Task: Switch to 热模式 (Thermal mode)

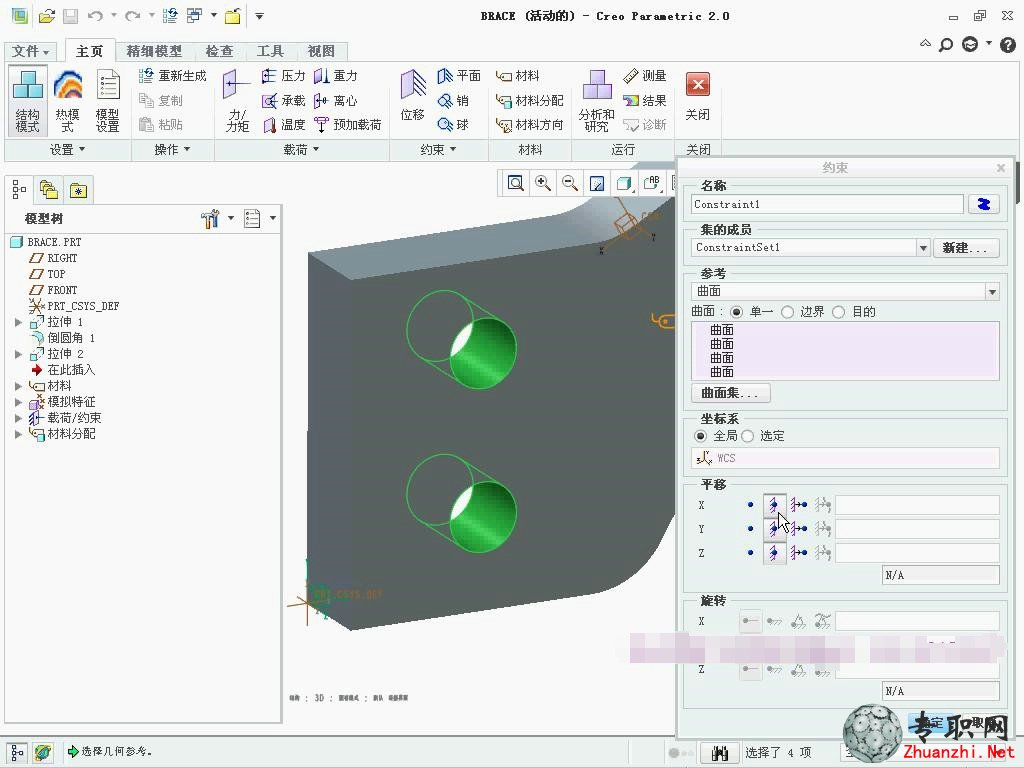Action: click(67, 101)
